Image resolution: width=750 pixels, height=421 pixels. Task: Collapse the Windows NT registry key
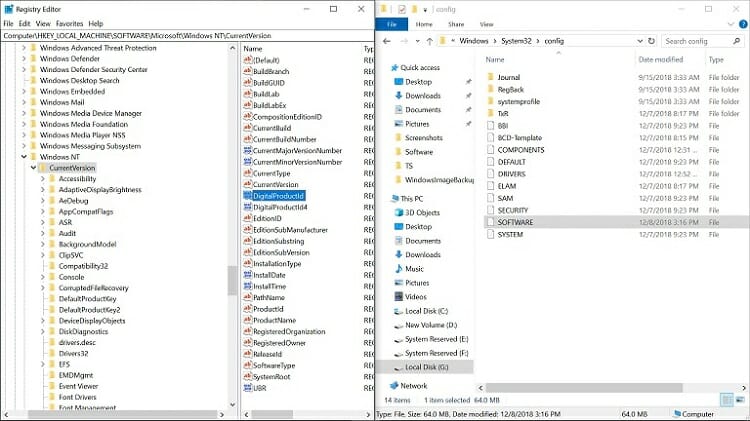click(x=24, y=157)
